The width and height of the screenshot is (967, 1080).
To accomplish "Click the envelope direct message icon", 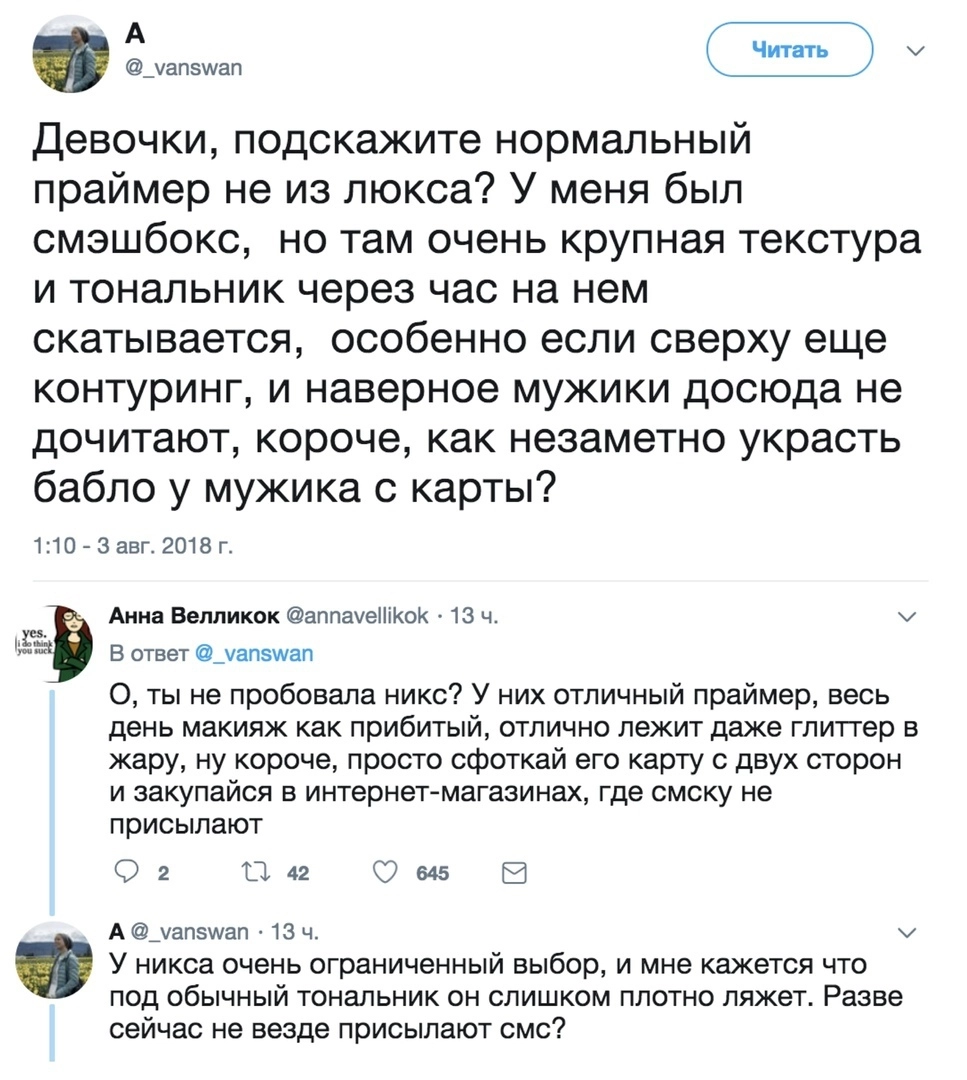I will pyautogui.click(x=513, y=873).
